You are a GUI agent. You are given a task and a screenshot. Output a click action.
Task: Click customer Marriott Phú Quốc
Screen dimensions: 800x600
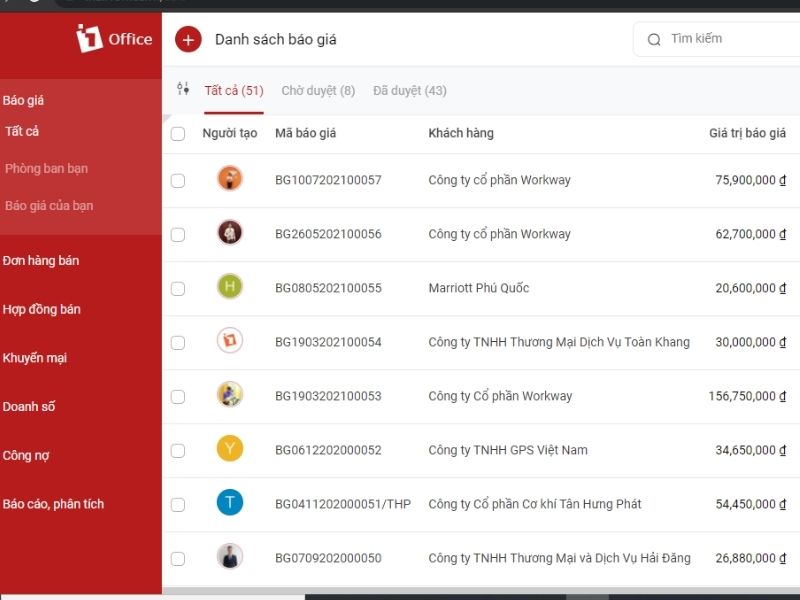pos(479,288)
